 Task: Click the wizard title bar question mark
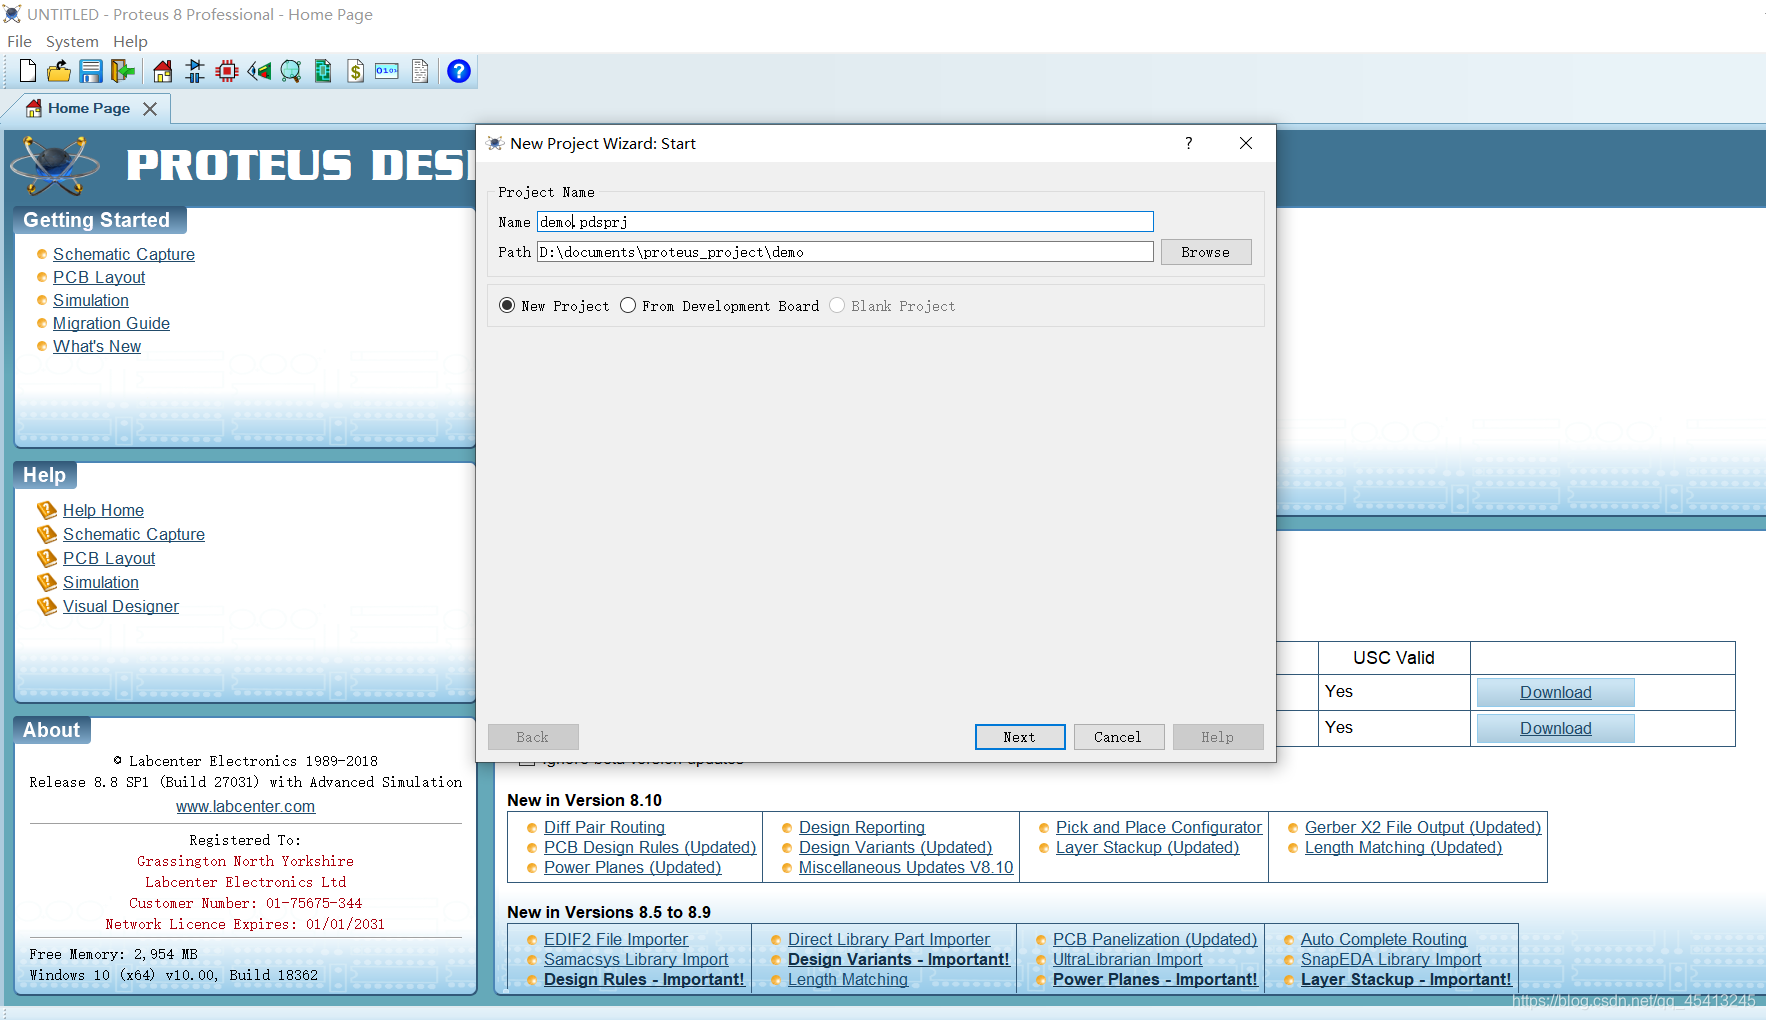click(1189, 143)
